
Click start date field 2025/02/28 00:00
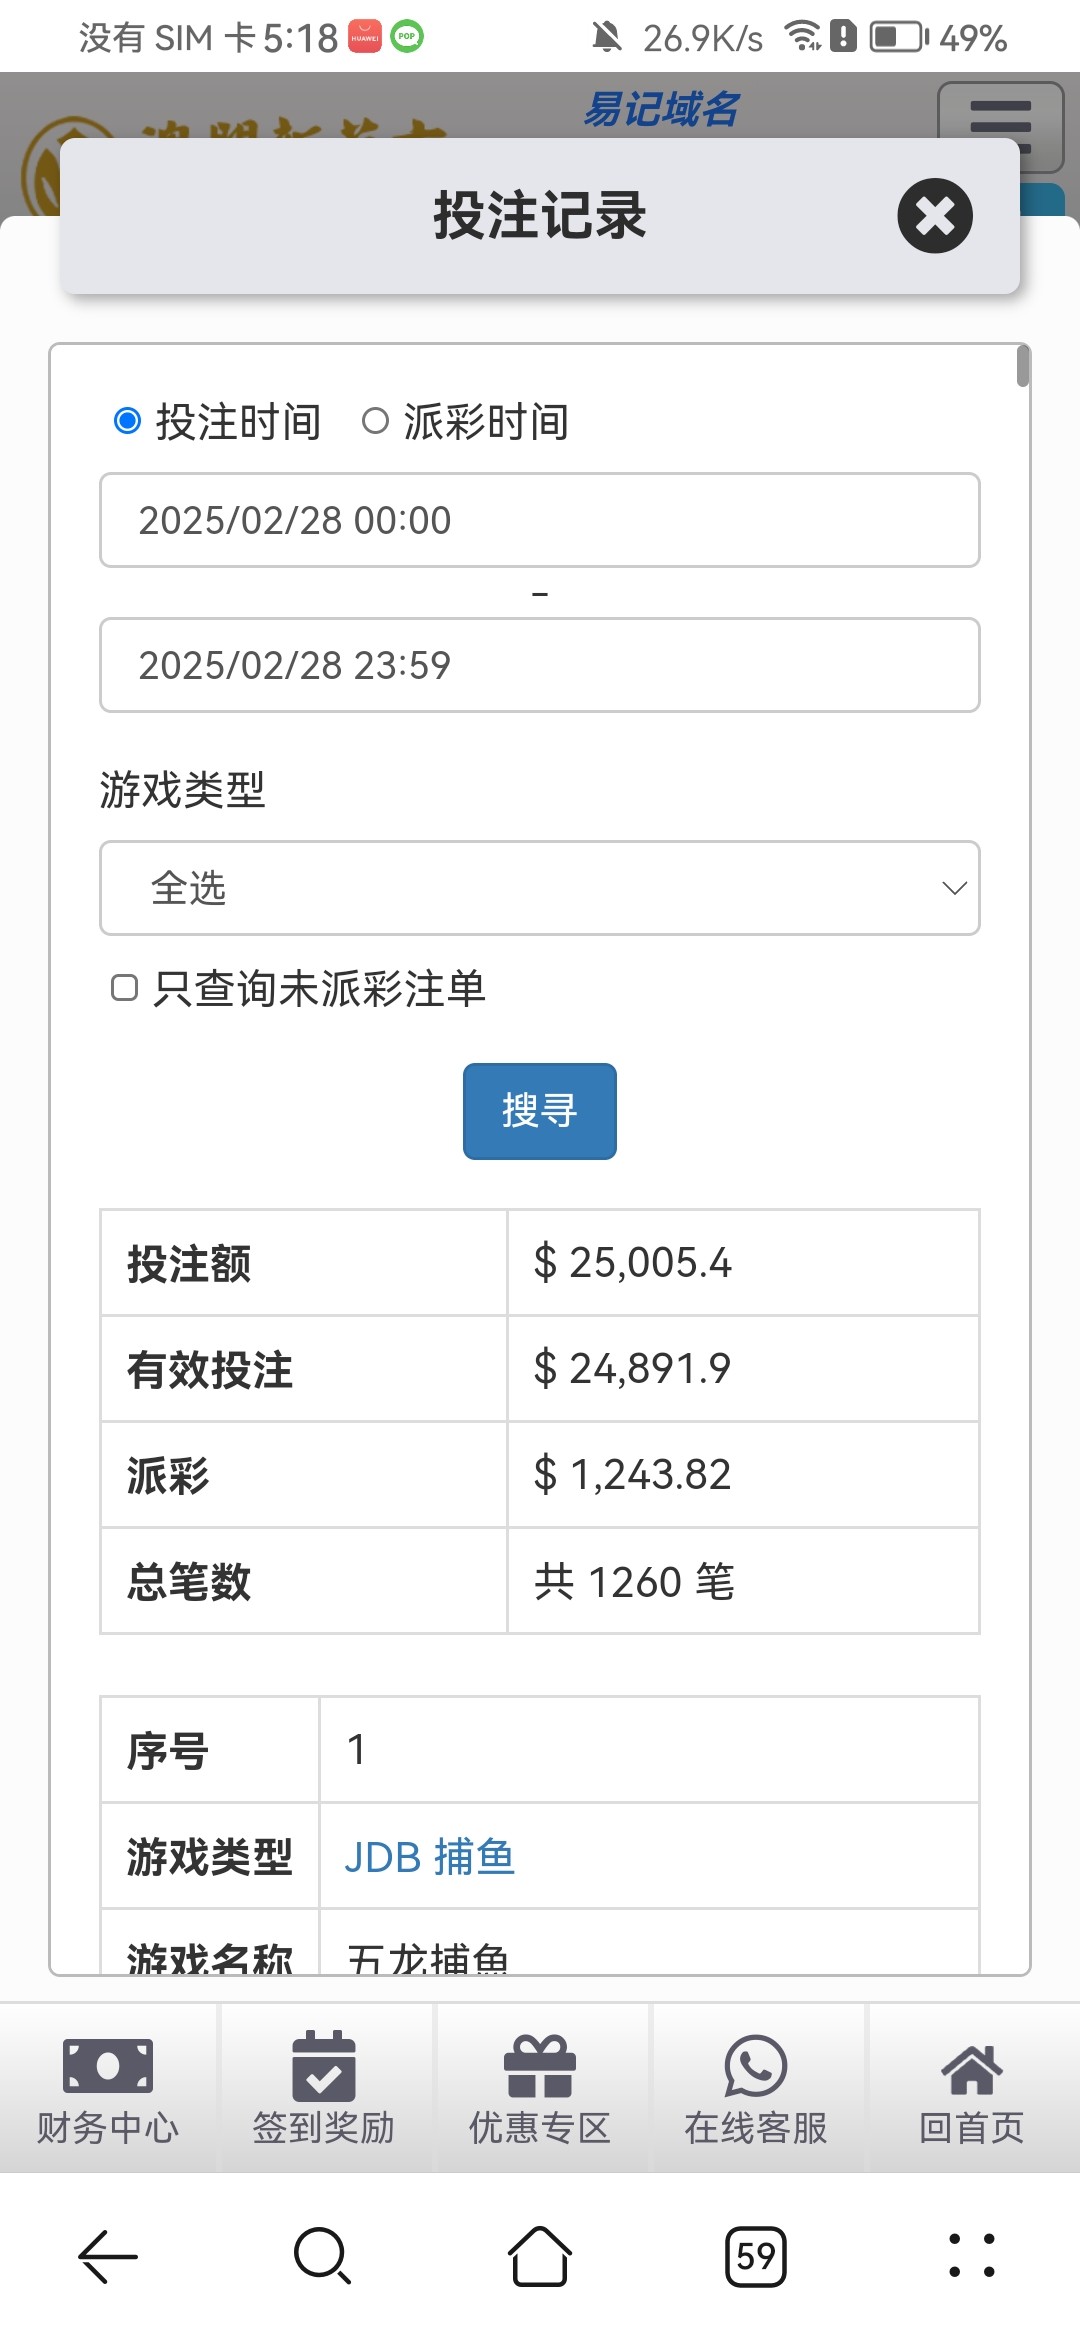click(x=540, y=520)
